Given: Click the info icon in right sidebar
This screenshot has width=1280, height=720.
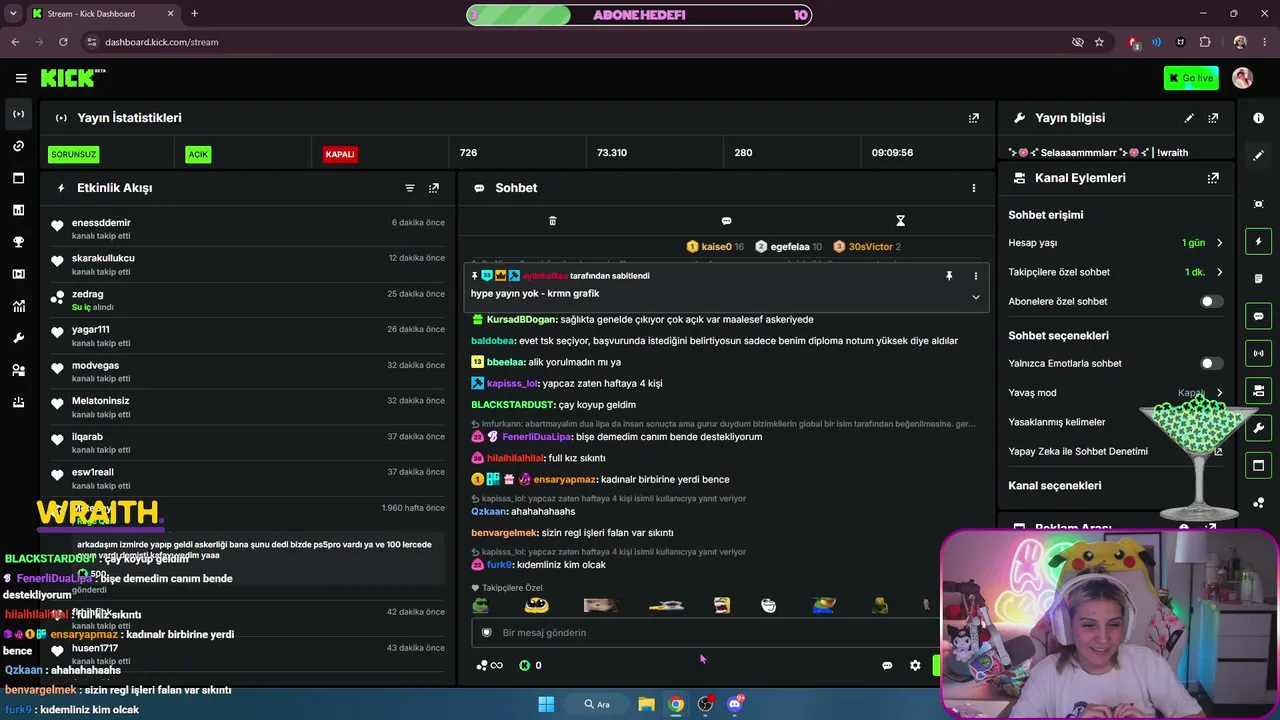Looking at the screenshot, I should click(1258, 118).
